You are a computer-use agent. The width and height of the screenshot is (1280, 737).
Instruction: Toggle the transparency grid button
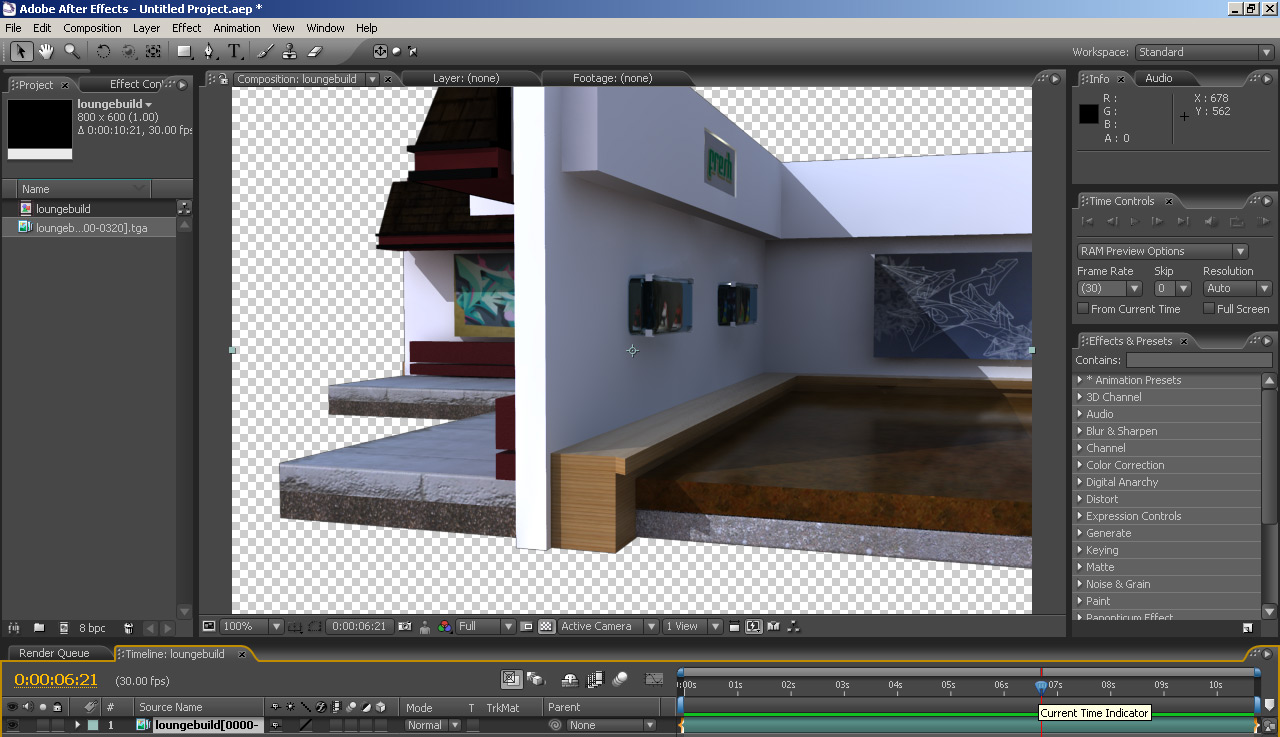coord(546,627)
